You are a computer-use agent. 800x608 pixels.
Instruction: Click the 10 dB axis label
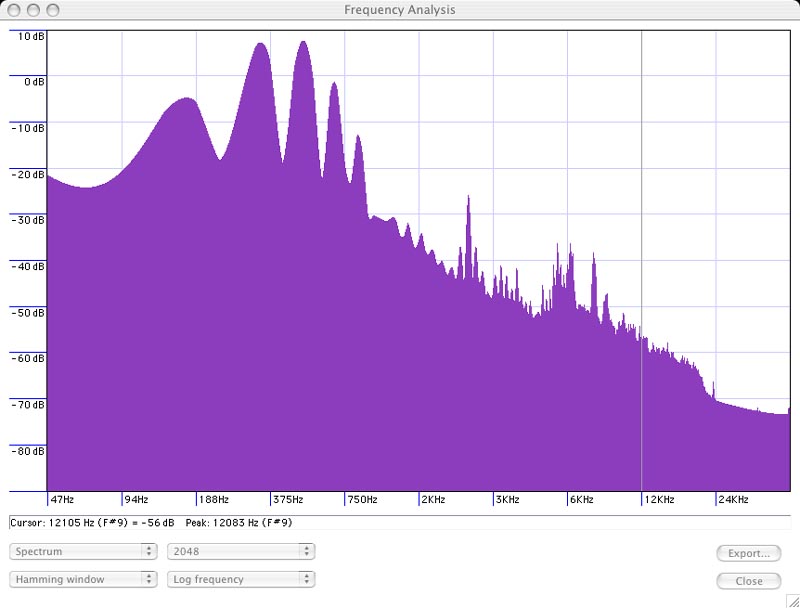[31, 36]
